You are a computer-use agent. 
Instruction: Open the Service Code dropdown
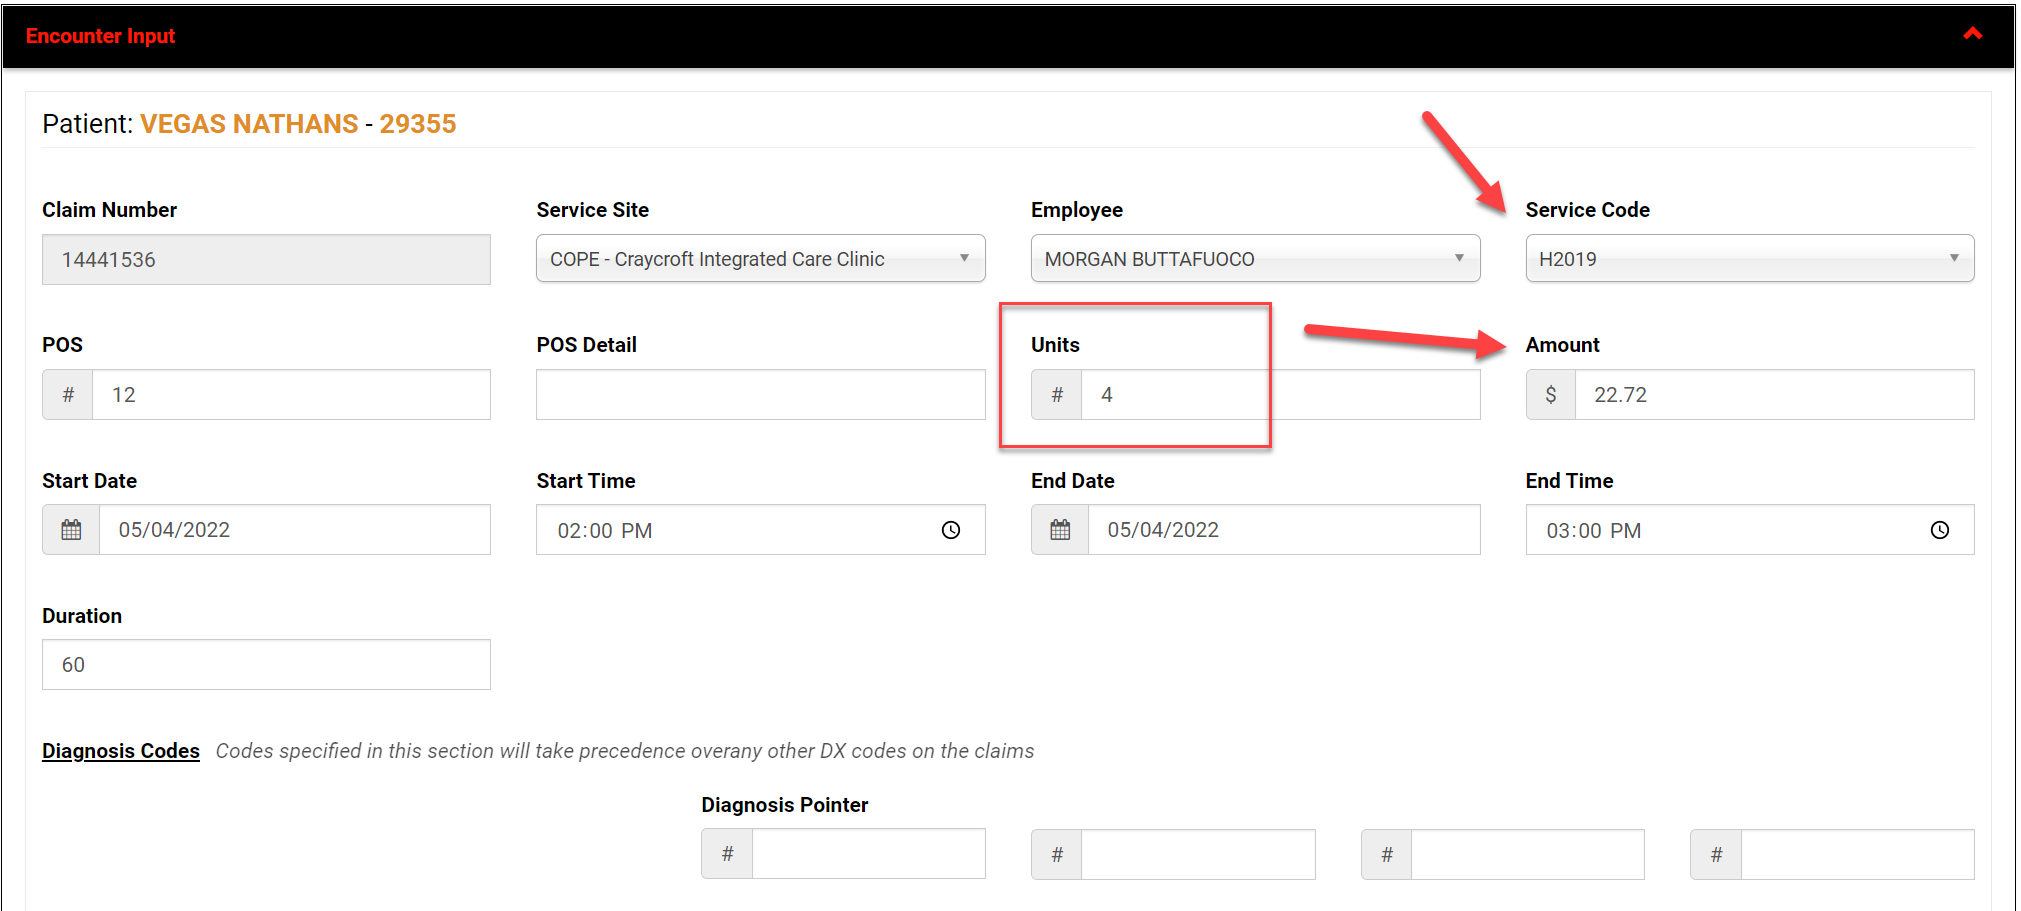1749,259
